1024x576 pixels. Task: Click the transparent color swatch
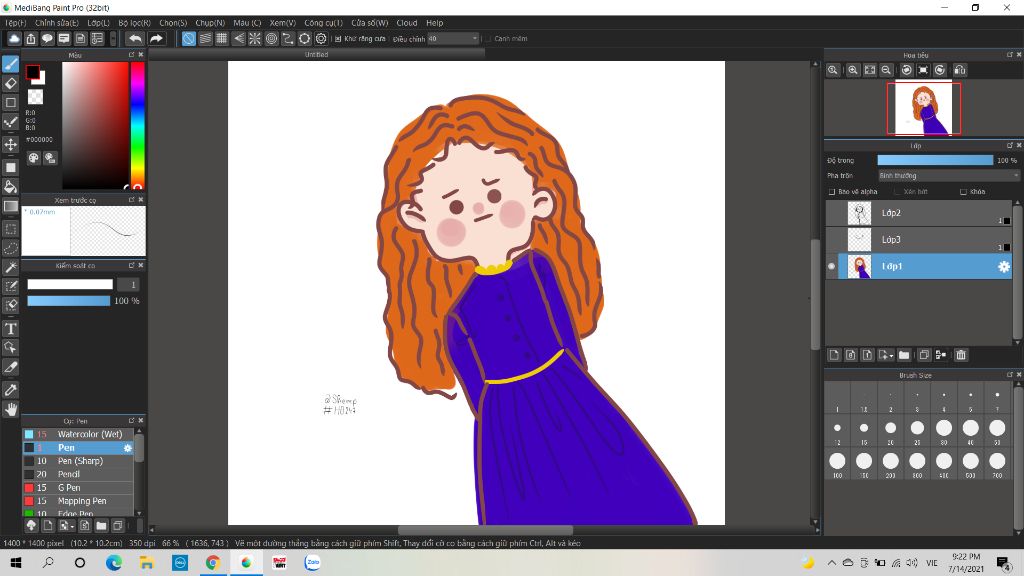pos(35,97)
